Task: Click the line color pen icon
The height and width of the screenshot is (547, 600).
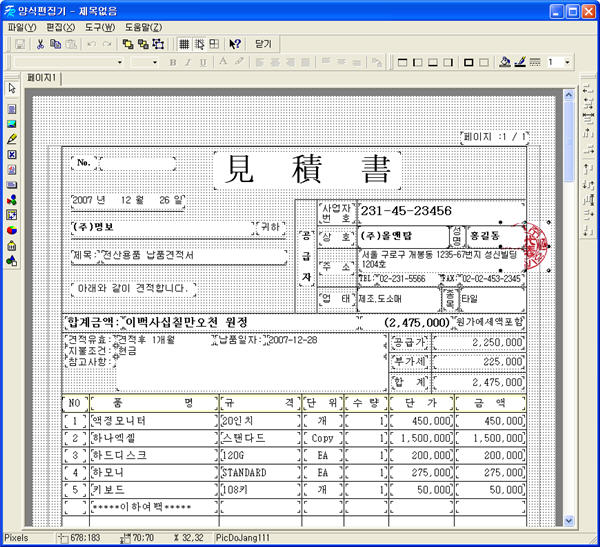Action: (x=520, y=62)
